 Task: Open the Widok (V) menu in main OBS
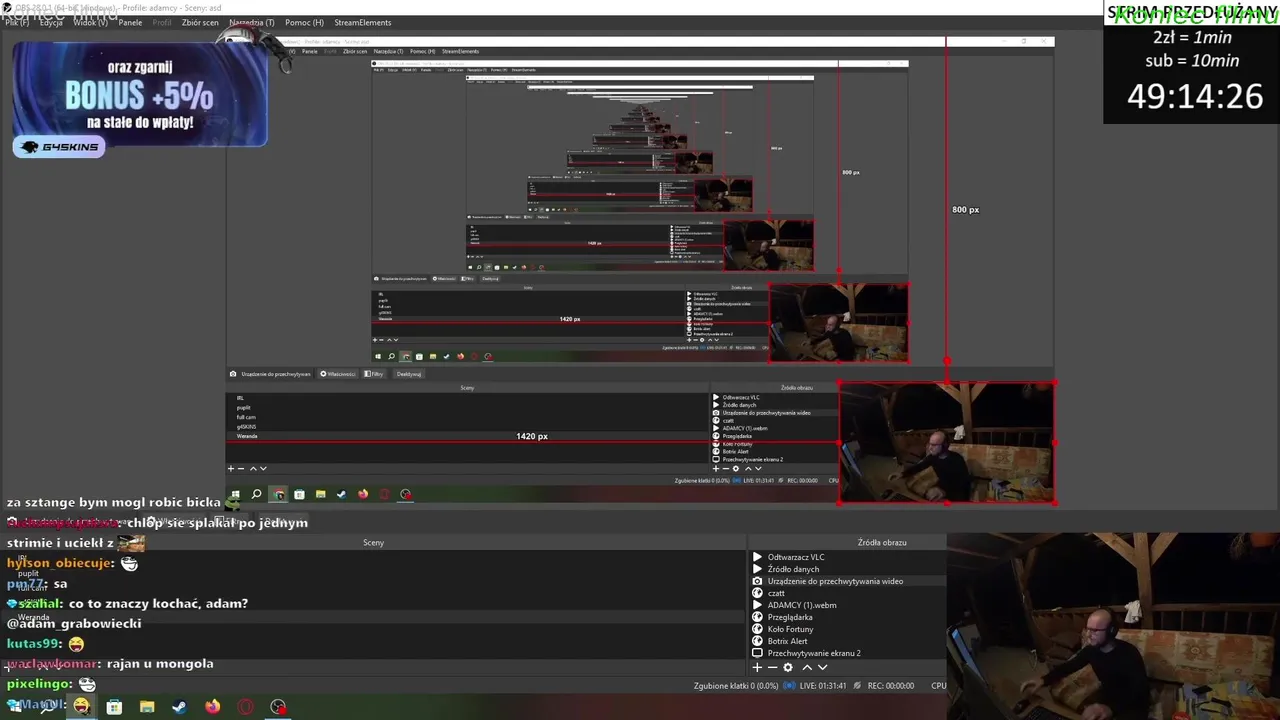pos(90,22)
